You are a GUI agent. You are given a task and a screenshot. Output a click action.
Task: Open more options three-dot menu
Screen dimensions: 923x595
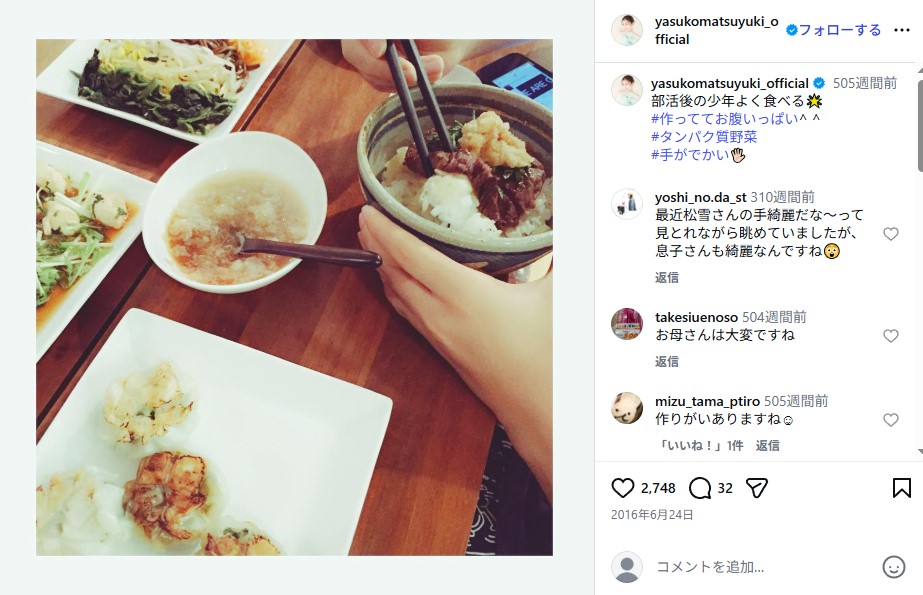(901, 30)
